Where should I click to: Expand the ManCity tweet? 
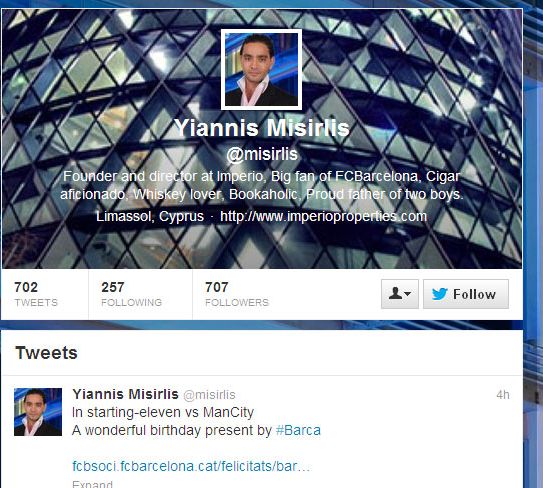pyautogui.click(x=92, y=483)
